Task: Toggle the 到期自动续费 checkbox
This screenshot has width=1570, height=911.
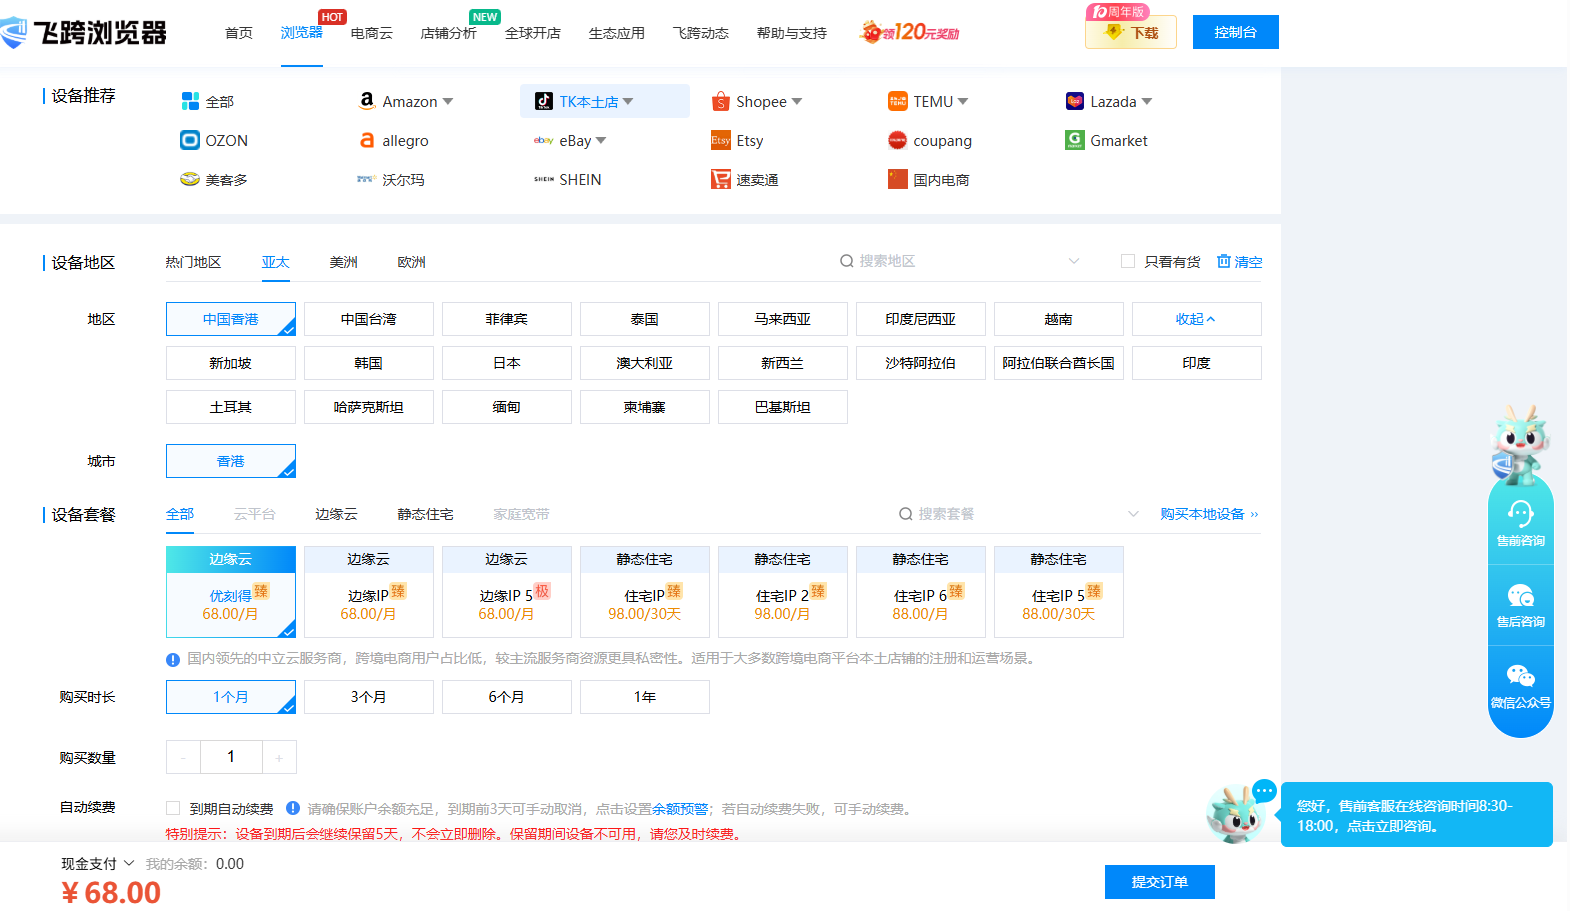Action: (173, 808)
